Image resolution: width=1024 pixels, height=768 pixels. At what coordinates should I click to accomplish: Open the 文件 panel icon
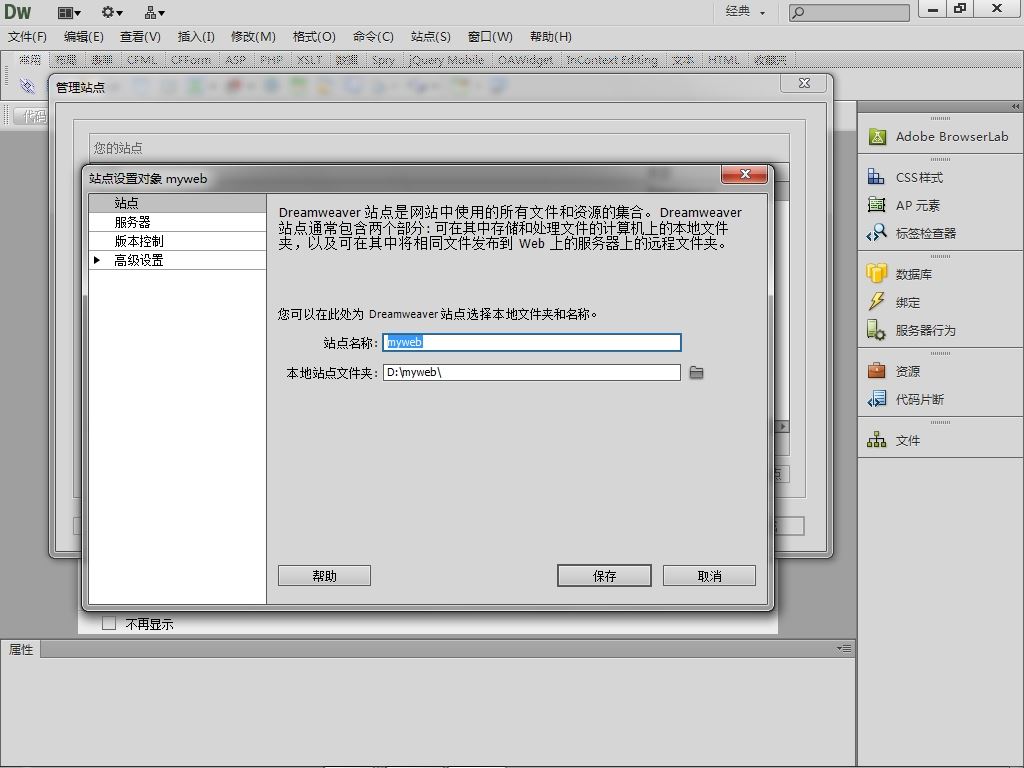(876, 440)
